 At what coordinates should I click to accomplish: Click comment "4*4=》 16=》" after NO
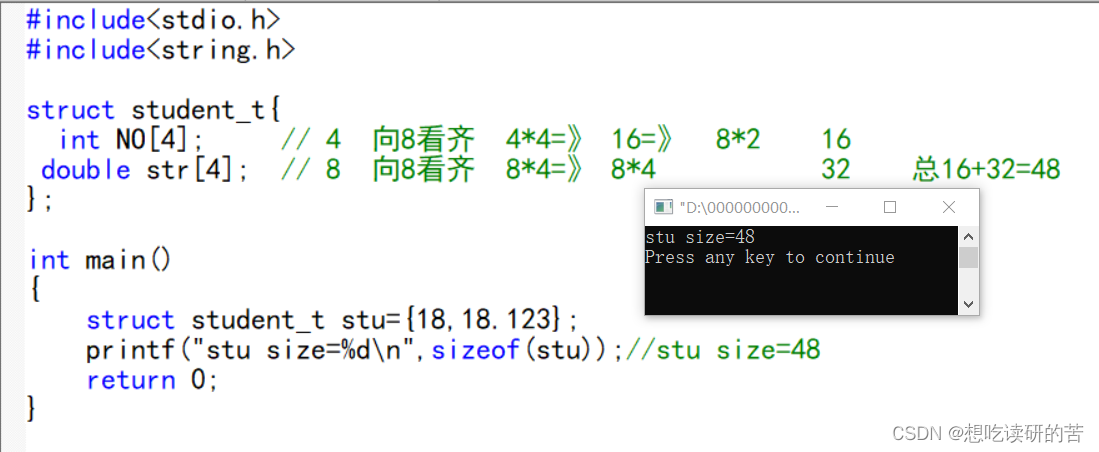589,139
